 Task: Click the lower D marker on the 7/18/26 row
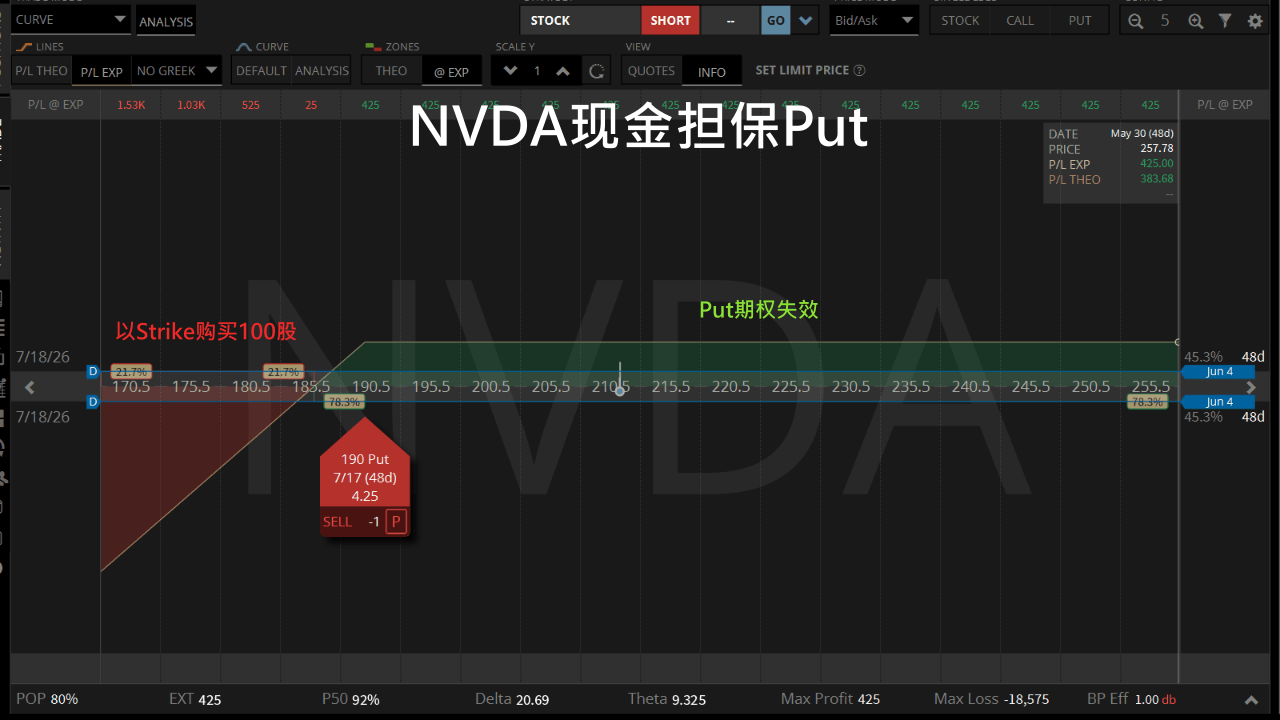click(x=93, y=402)
